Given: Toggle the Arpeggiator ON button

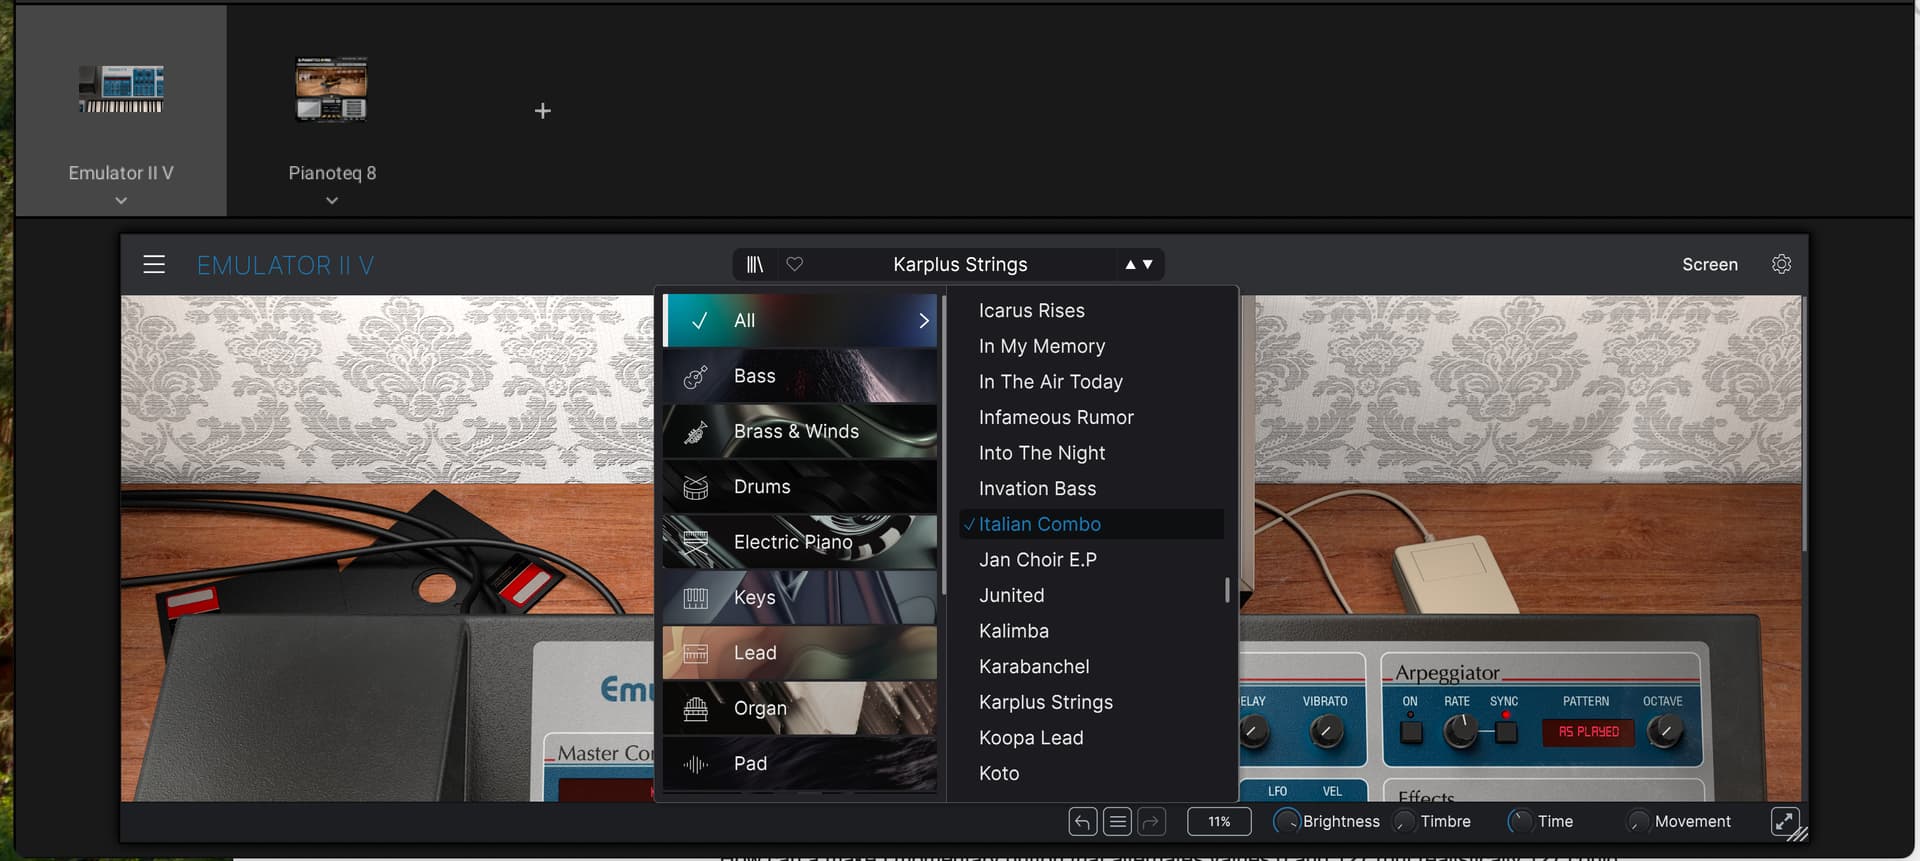Looking at the screenshot, I should pos(1411,732).
